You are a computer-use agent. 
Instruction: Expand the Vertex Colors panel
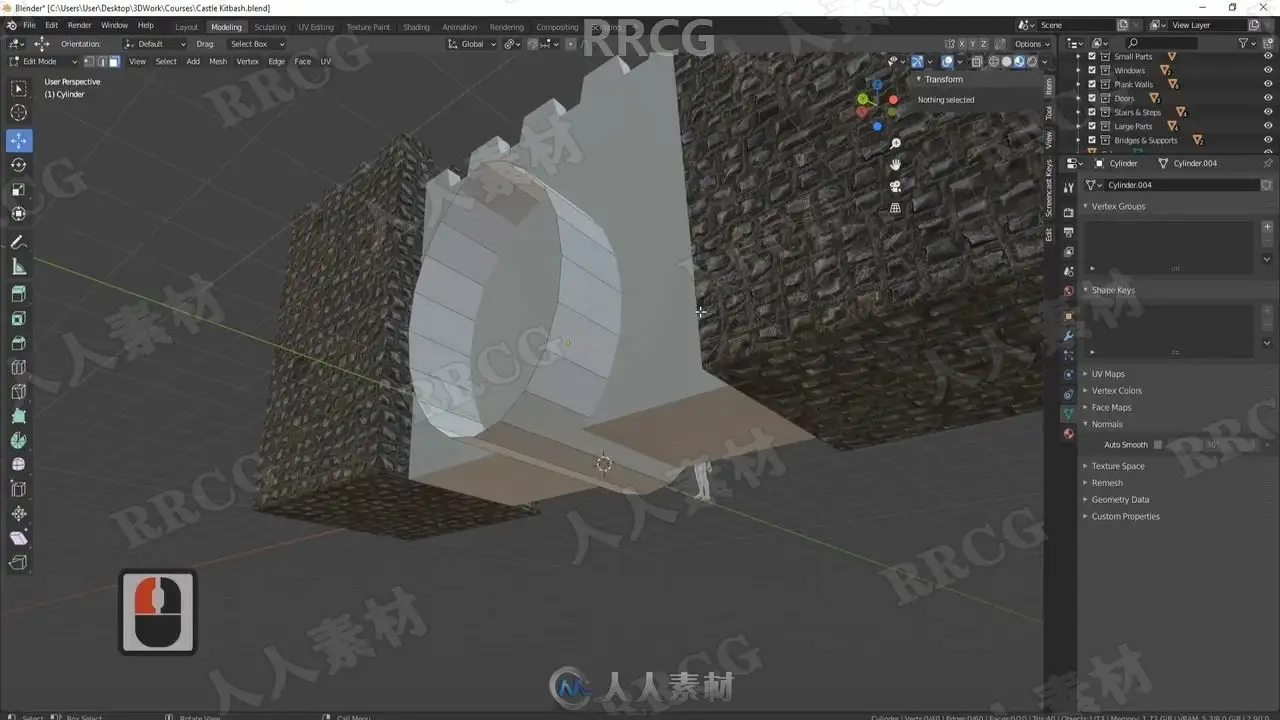click(x=1116, y=391)
